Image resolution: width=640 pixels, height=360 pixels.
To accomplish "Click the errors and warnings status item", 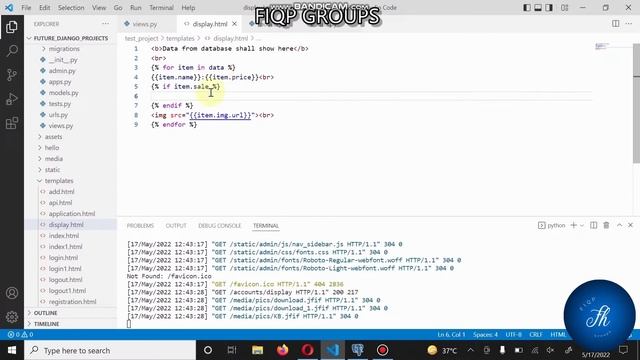I will coord(20,334).
